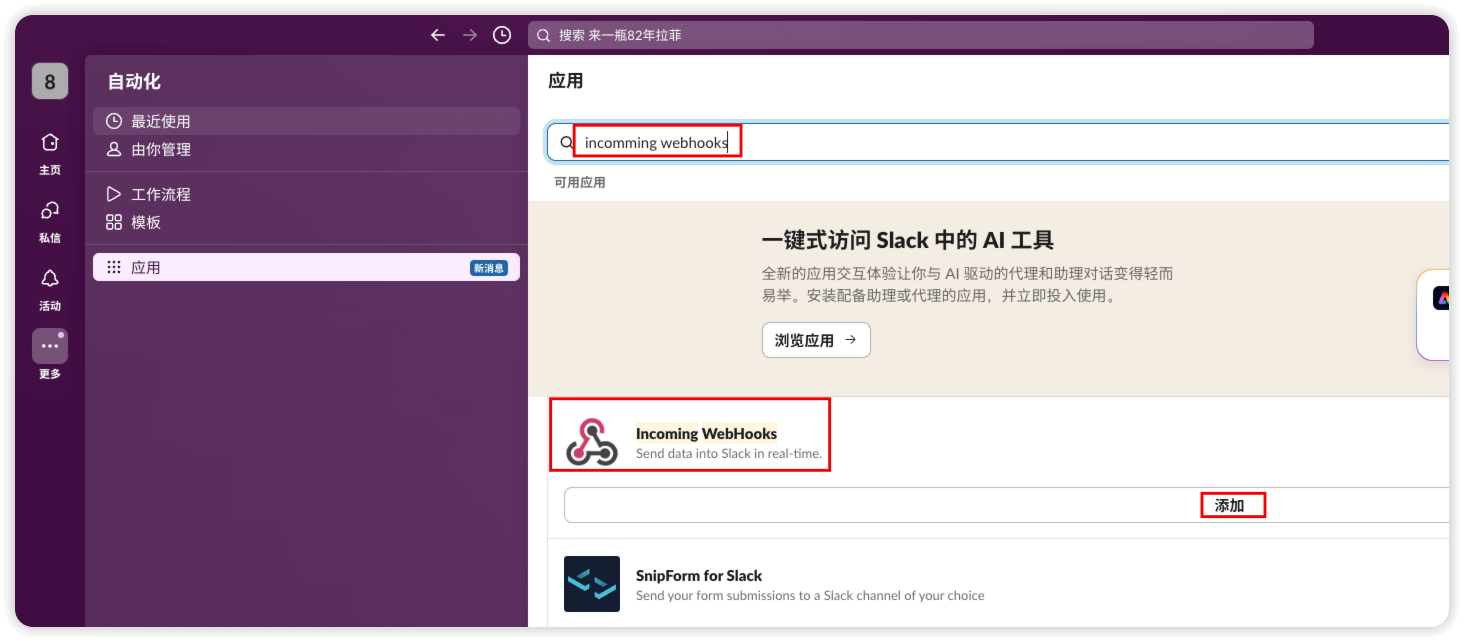Click the AI app icon on the banner's right edge
1464x642 pixels.
pyautogui.click(x=1440, y=298)
